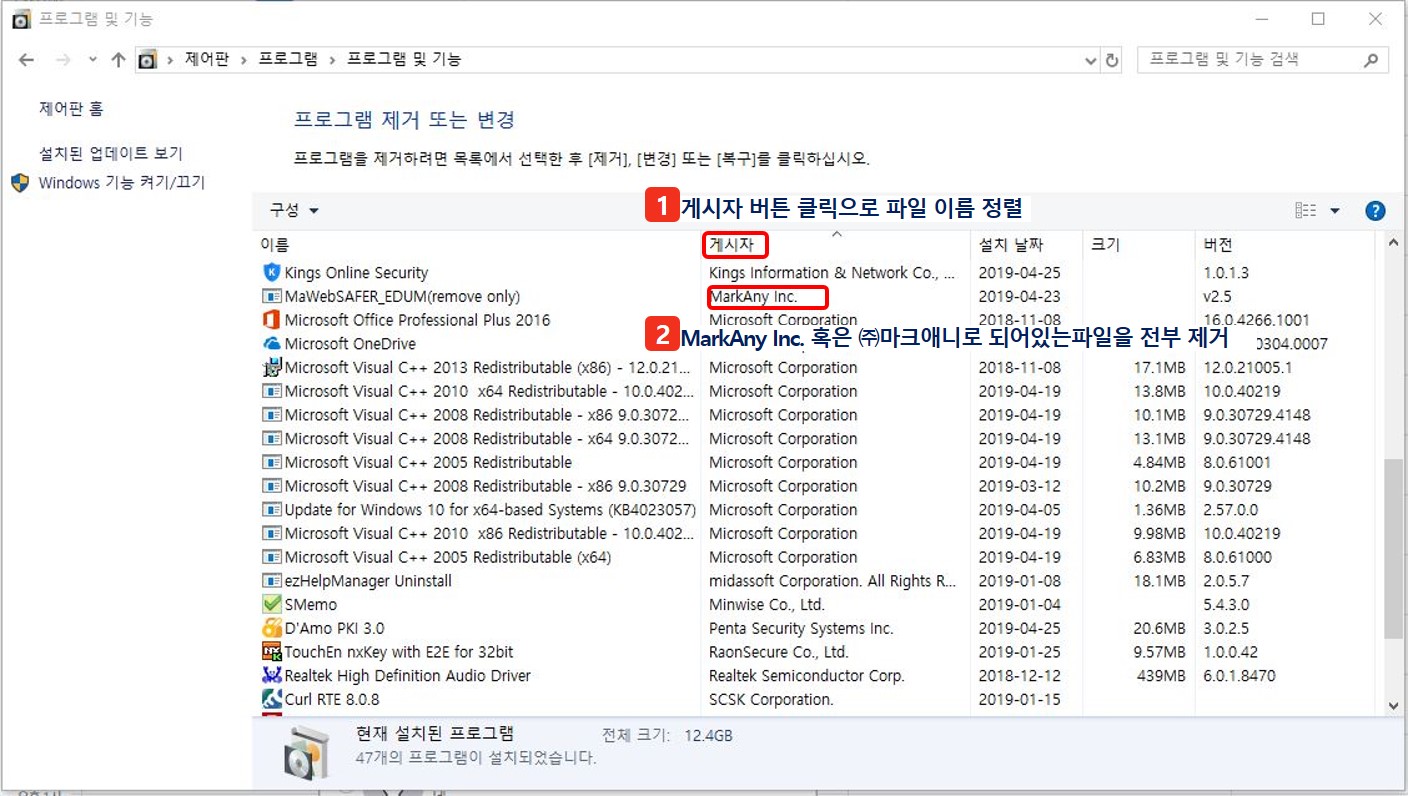Expand the chevron after 프로그램 breadcrumb
Screen dimensions: 1408x796
pyautogui.click(x=332, y=60)
